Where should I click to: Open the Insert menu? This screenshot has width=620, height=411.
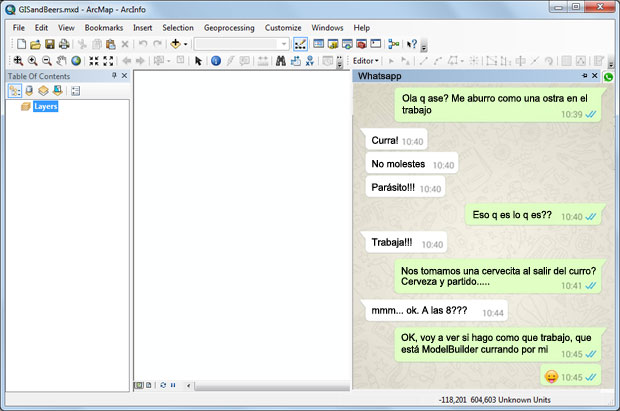[142, 28]
